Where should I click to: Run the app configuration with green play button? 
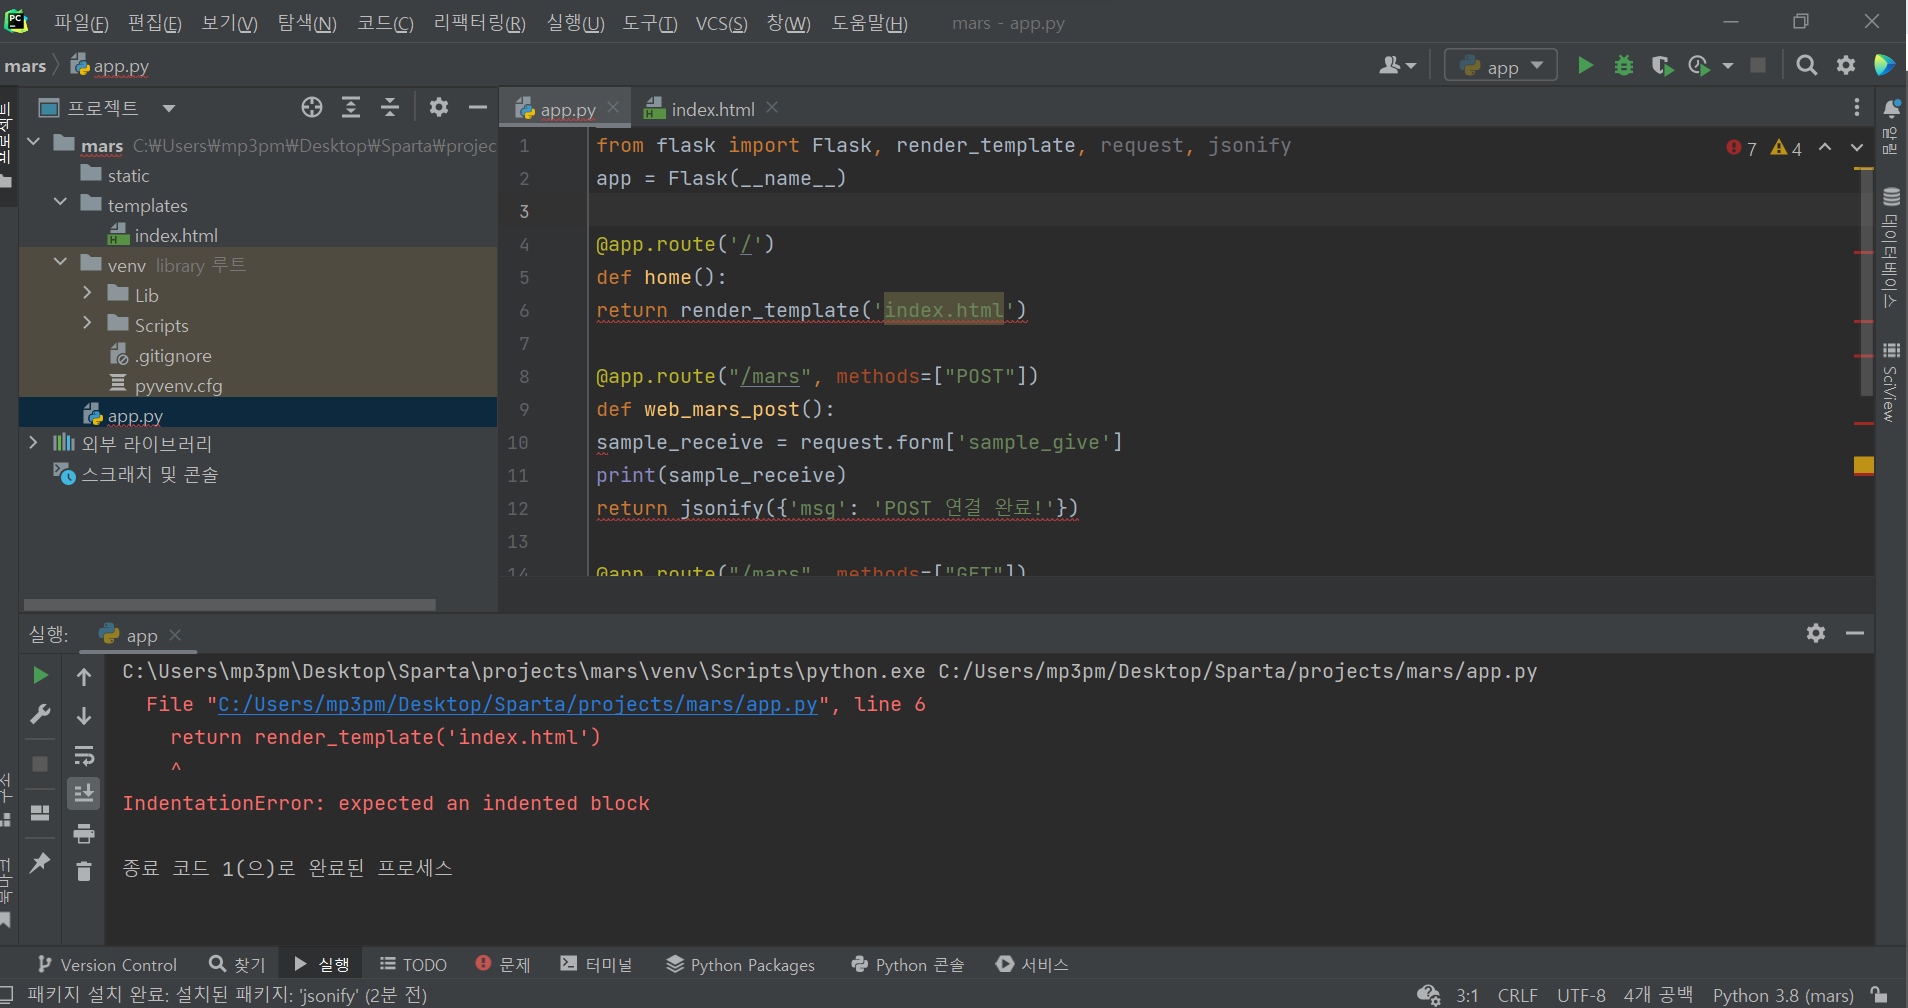(1585, 66)
